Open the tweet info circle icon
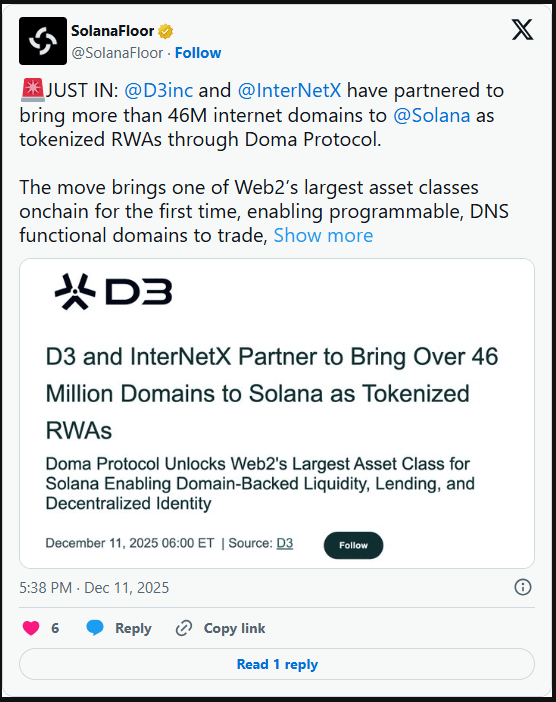 click(523, 587)
